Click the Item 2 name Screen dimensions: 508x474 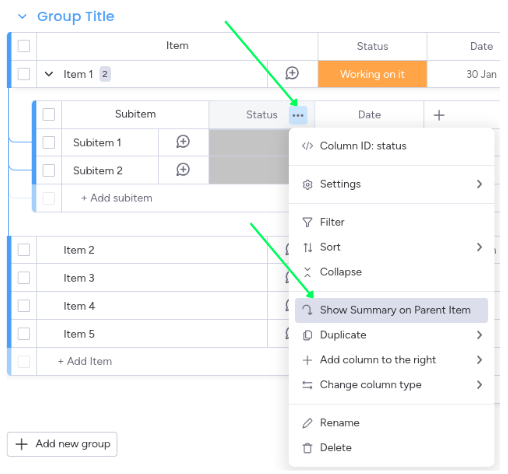tap(79, 250)
